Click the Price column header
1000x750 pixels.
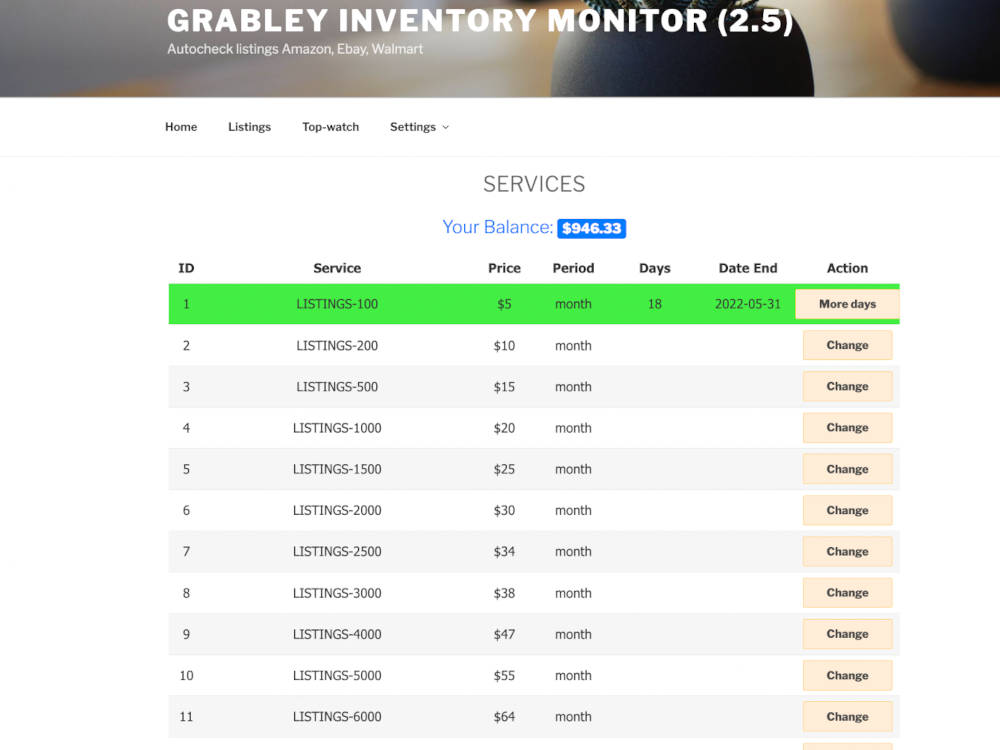pos(504,268)
